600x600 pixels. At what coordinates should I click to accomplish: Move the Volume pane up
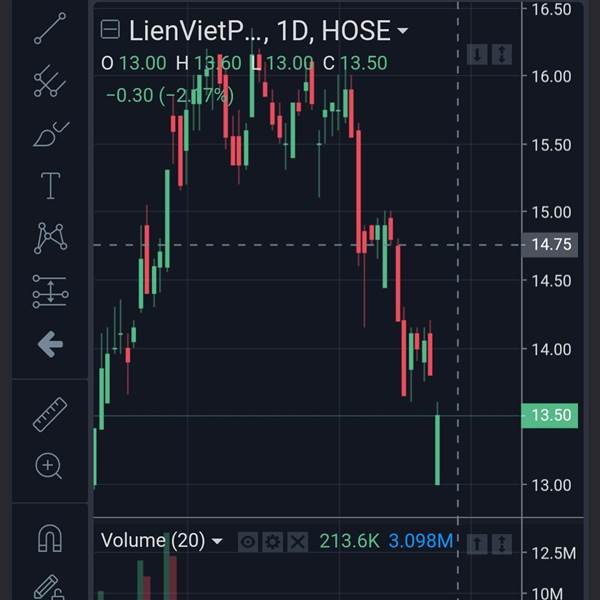(477, 544)
